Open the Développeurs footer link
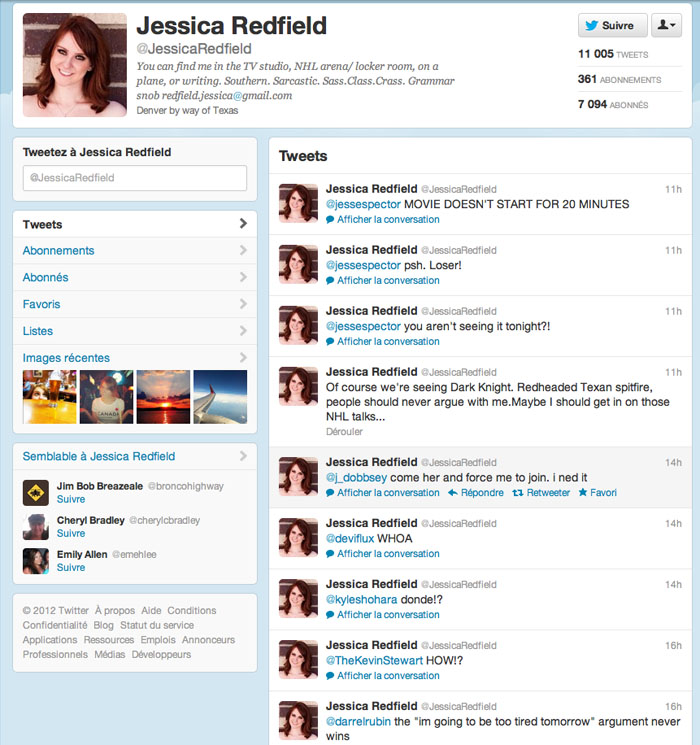The width and height of the screenshot is (700, 745). (x=161, y=655)
